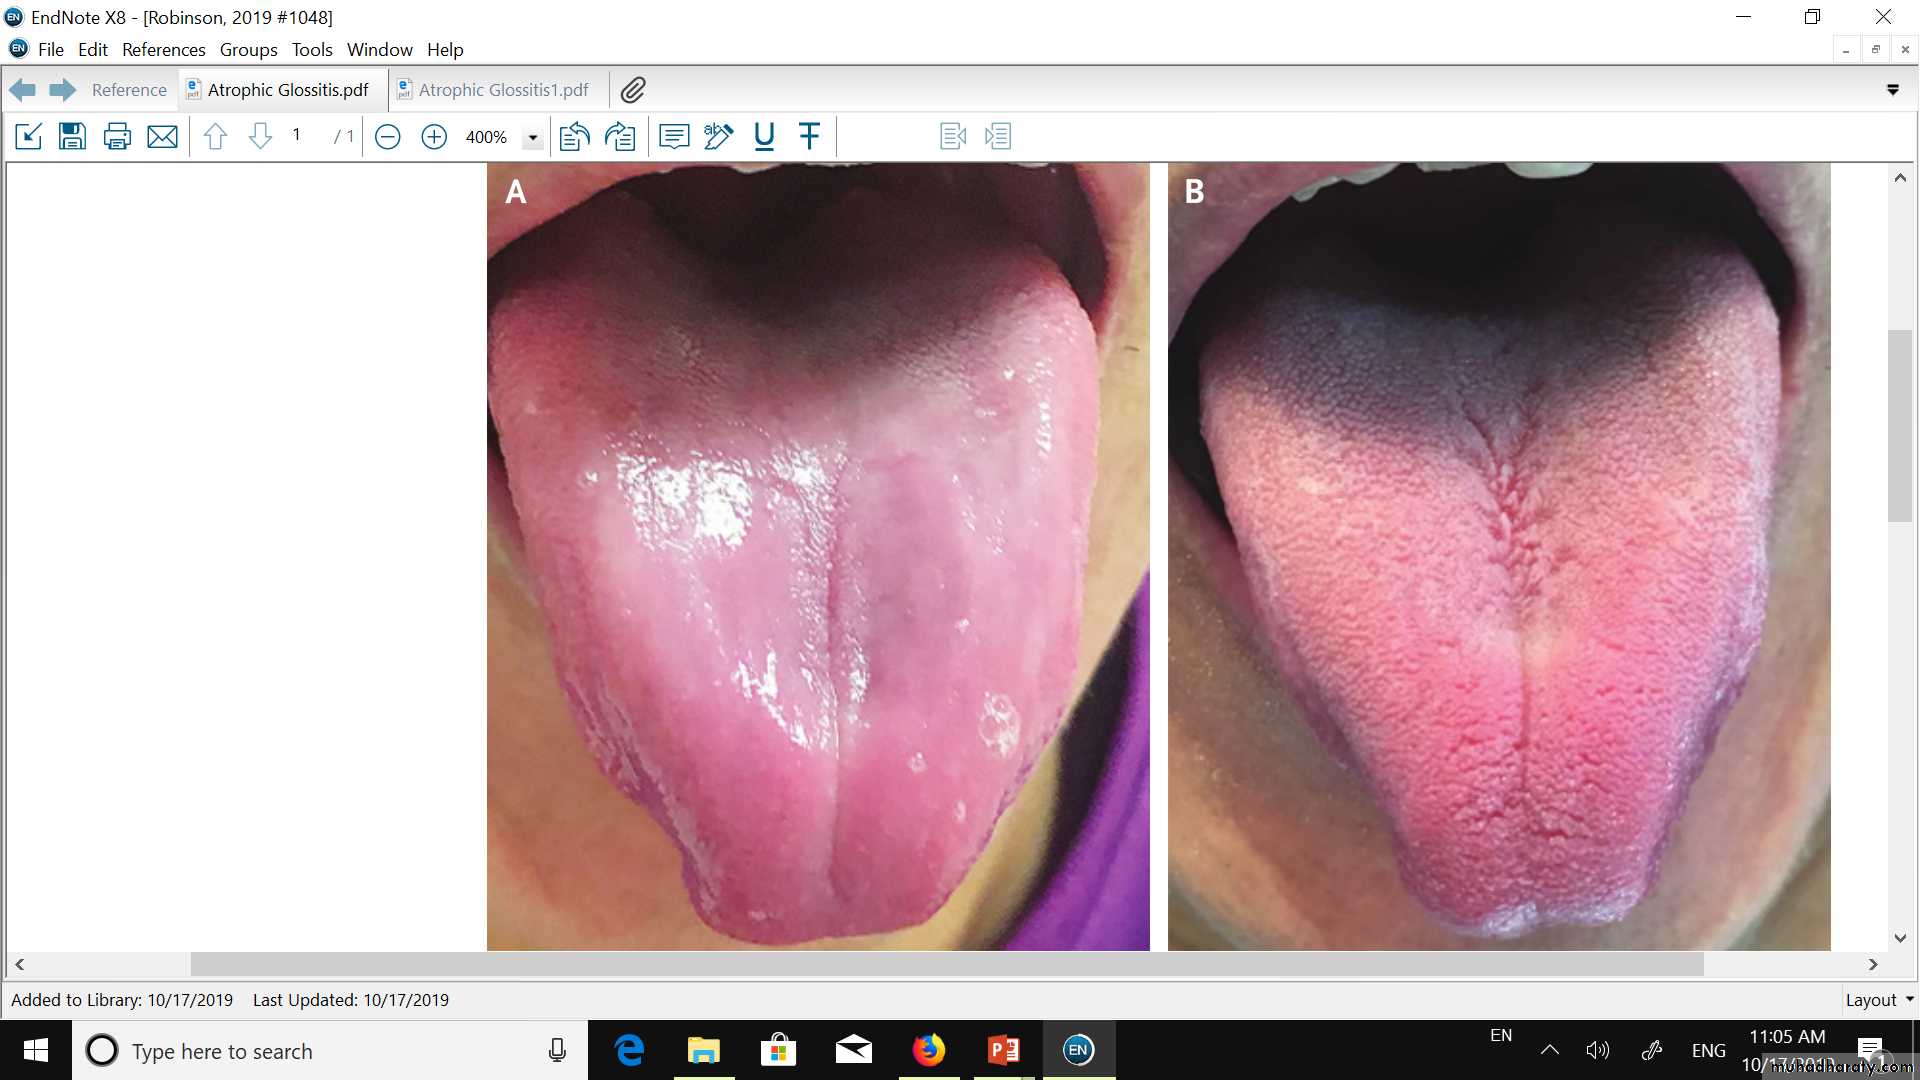Open the References menu
This screenshot has height=1080, width=1920.
click(x=163, y=50)
